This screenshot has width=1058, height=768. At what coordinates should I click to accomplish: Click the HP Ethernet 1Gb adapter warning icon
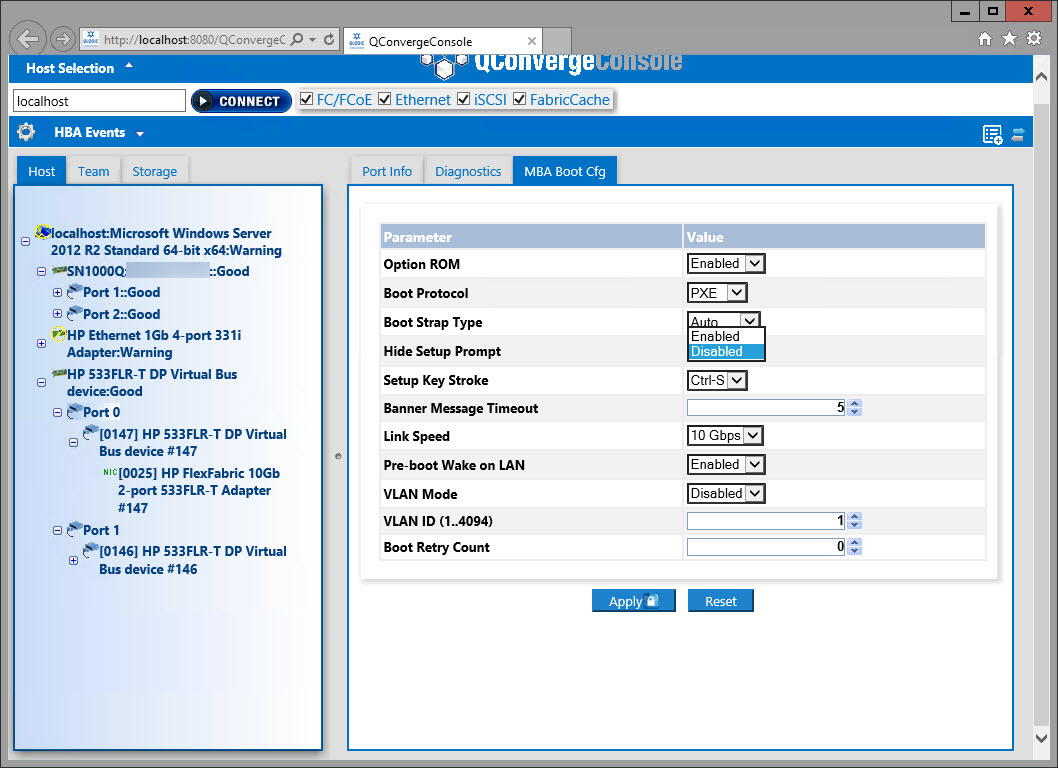tap(58, 335)
